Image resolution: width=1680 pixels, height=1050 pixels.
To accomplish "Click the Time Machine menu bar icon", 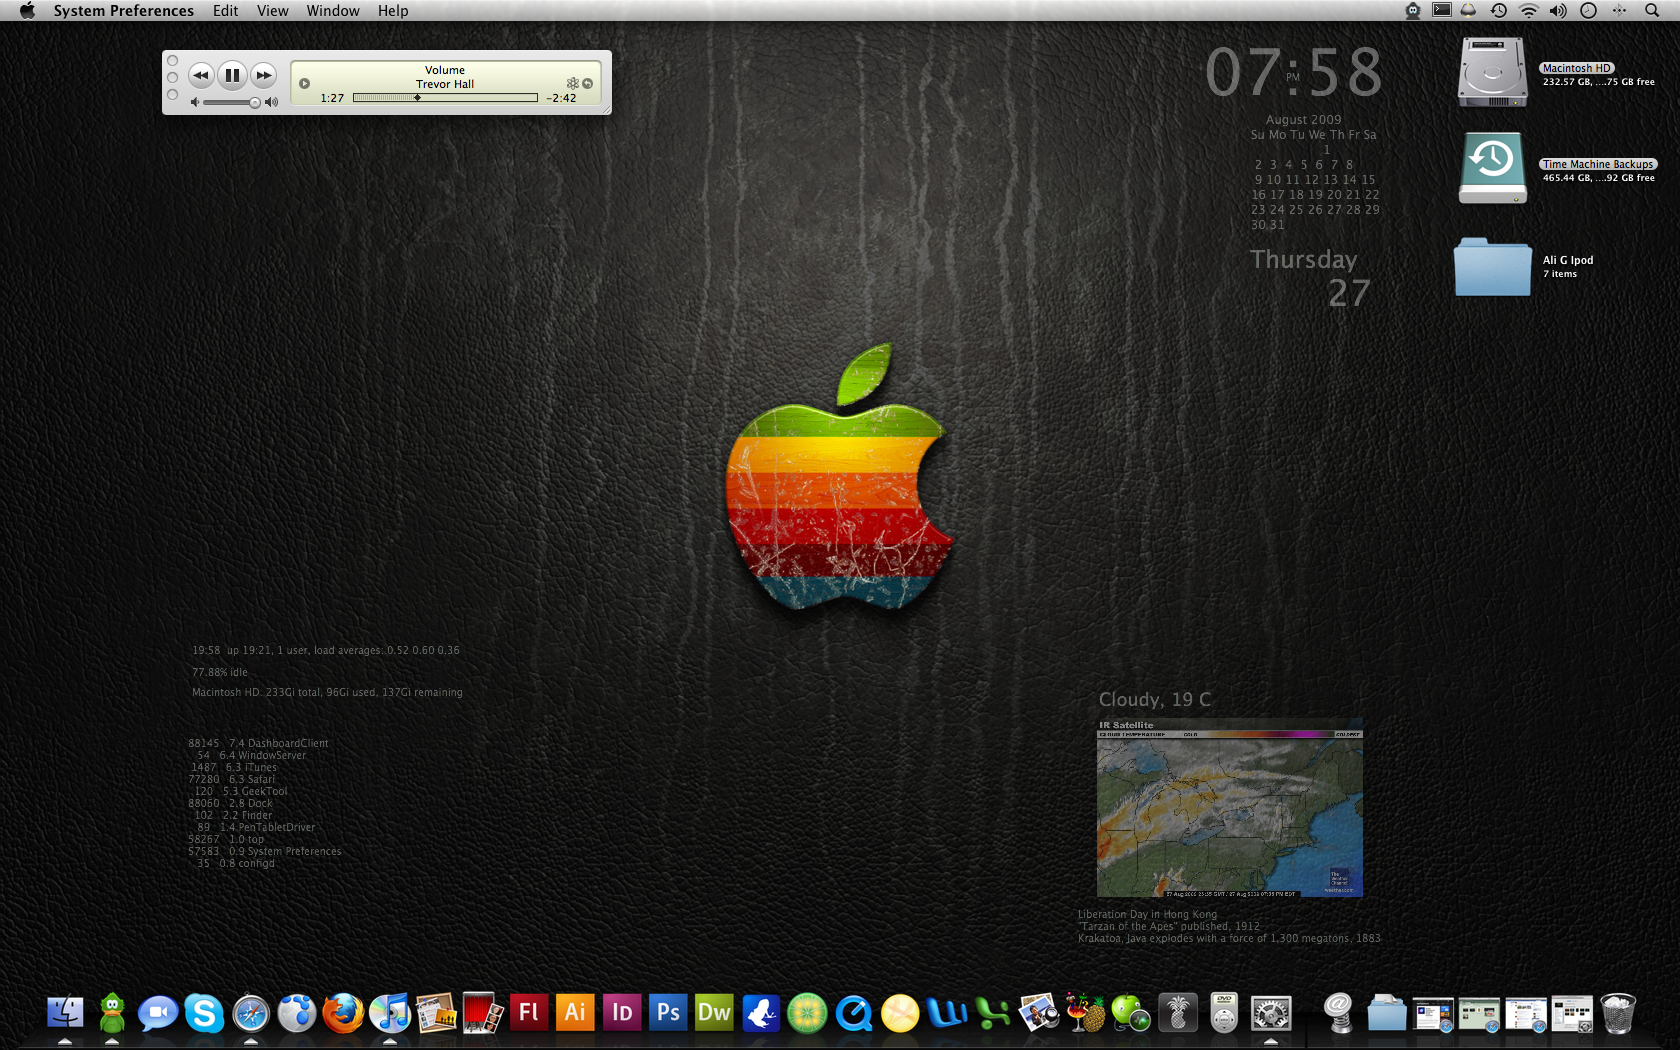I will 1499,10.
